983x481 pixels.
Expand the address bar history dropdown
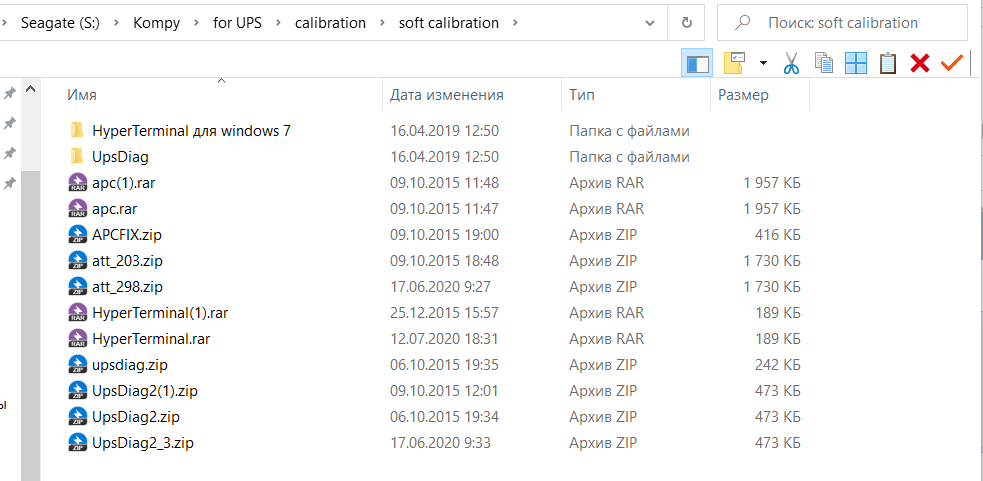(650, 22)
